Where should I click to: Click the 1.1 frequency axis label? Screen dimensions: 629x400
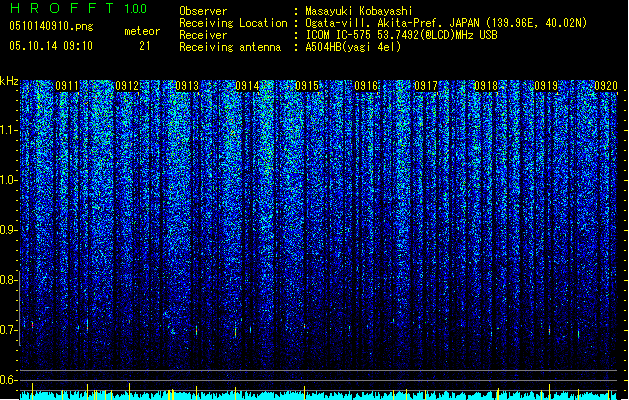[9, 130]
